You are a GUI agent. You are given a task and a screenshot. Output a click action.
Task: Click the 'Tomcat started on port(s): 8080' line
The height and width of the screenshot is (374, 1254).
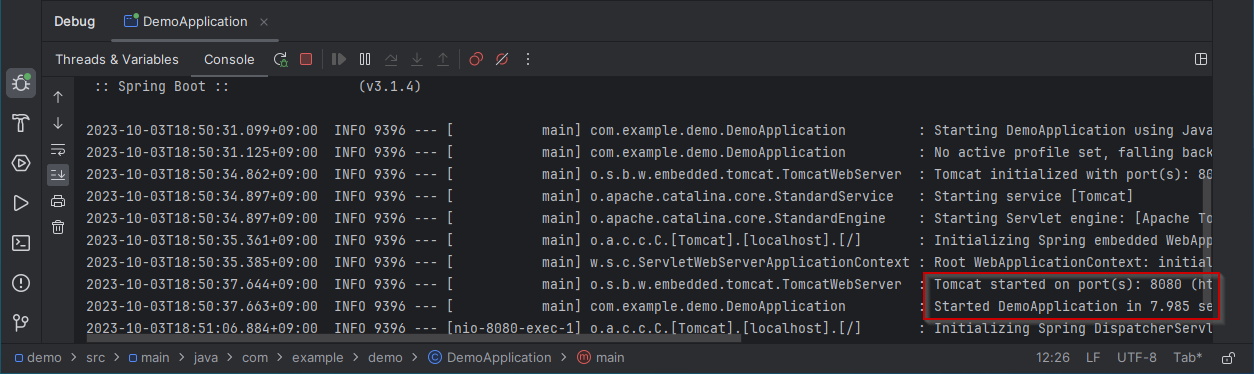[1073, 285]
